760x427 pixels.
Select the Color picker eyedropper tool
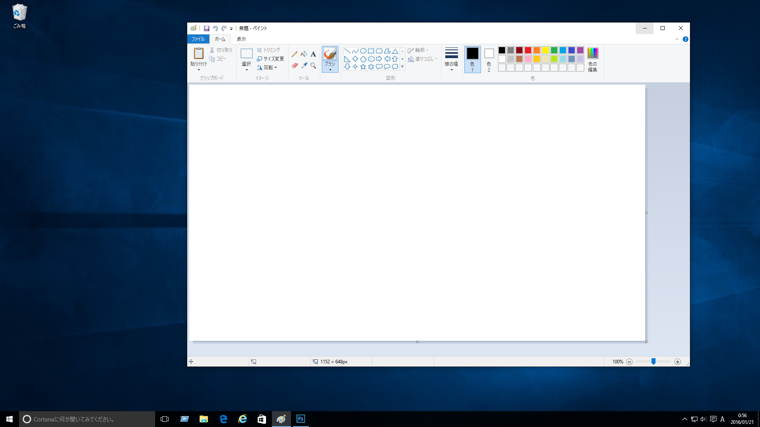click(304, 65)
